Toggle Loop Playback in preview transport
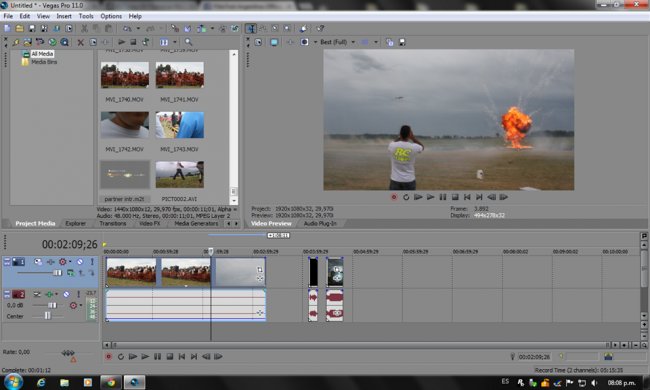 [406, 197]
